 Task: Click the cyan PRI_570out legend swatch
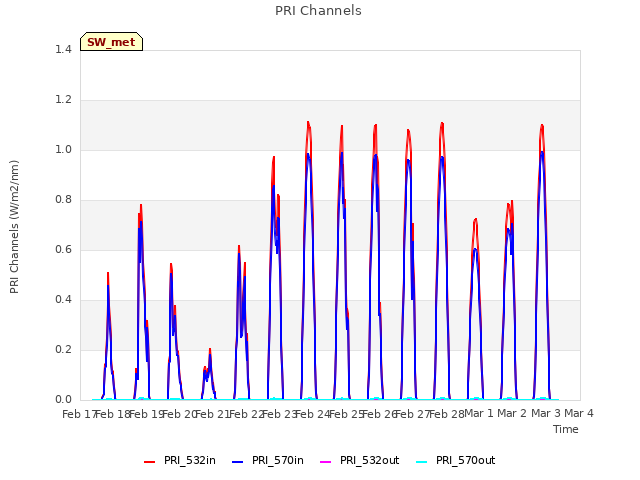click(422, 462)
